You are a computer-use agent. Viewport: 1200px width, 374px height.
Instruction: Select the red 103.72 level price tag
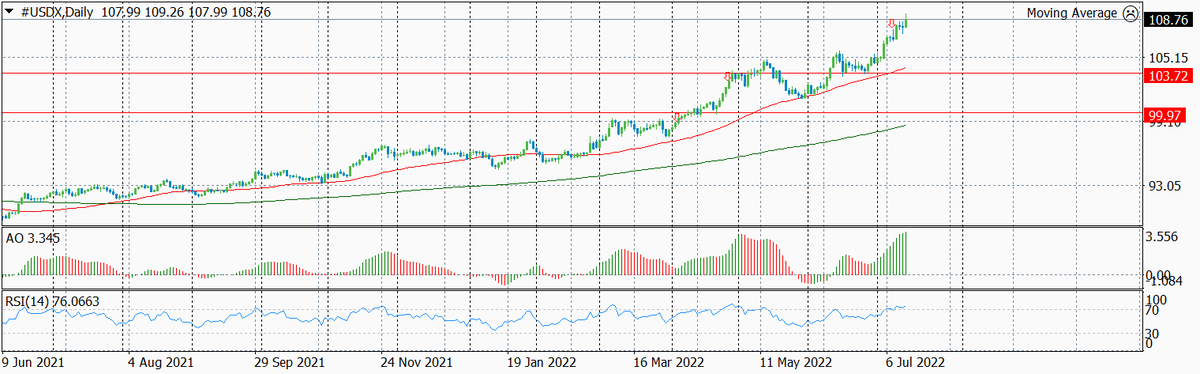[x=1168, y=76]
